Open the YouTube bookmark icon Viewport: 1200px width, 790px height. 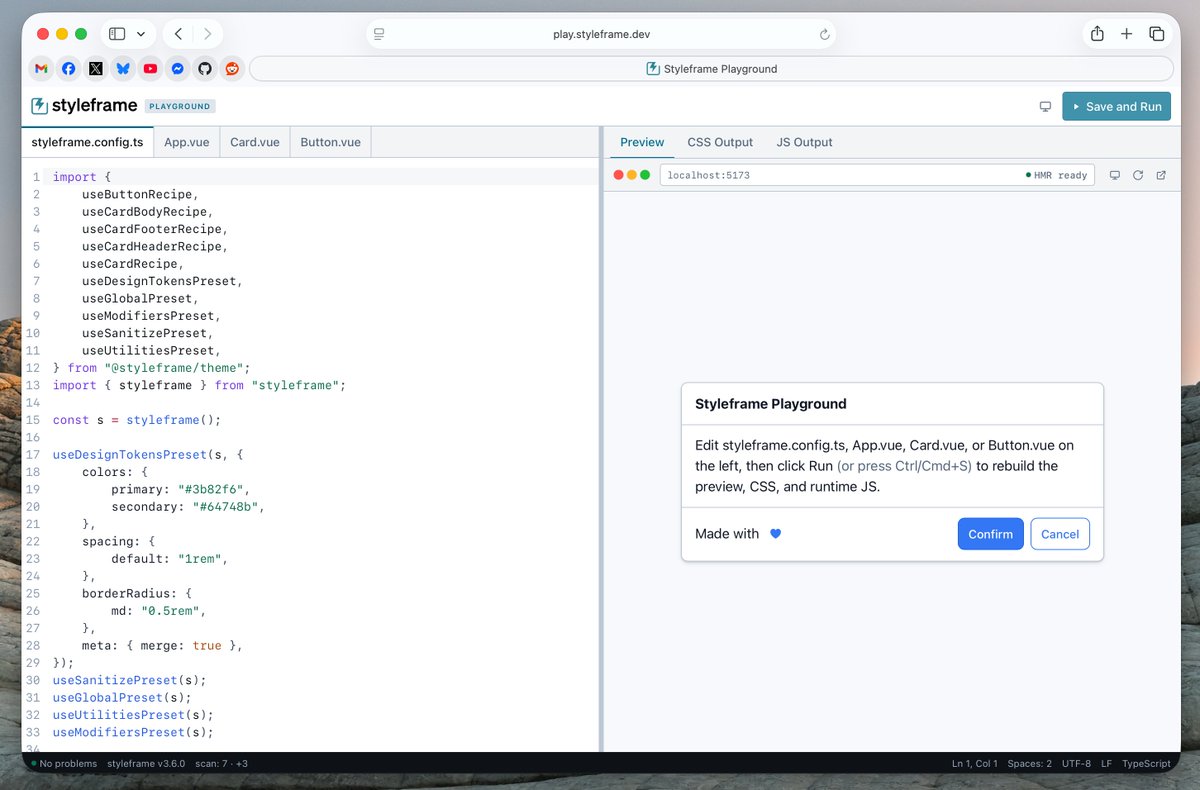(x=150, y=69)
